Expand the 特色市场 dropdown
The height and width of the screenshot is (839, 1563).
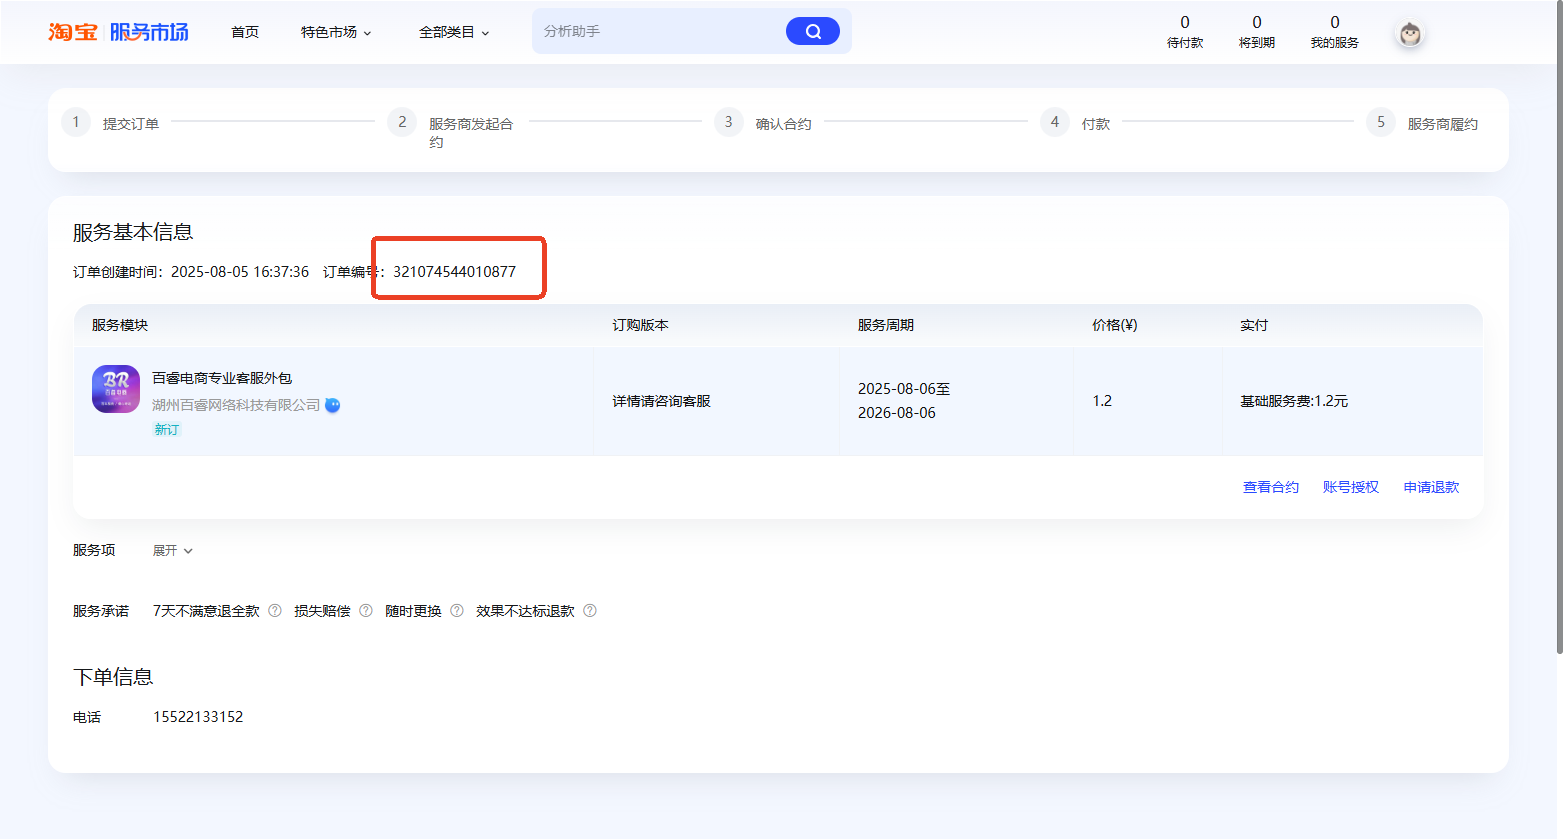336,31
